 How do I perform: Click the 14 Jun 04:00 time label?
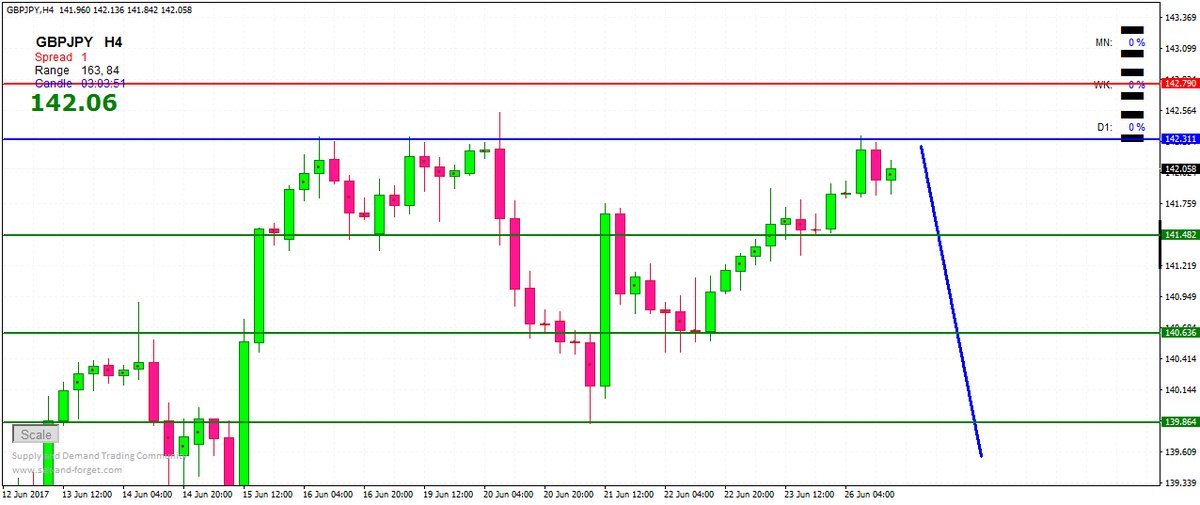[149, 494]
